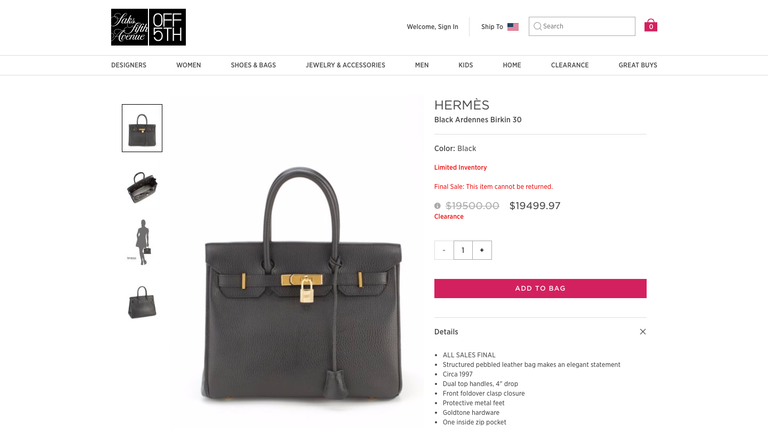Go to Saks Off 5th logo homepage
This screenshot has width=768, height=429.
click(x=148, y=27)
